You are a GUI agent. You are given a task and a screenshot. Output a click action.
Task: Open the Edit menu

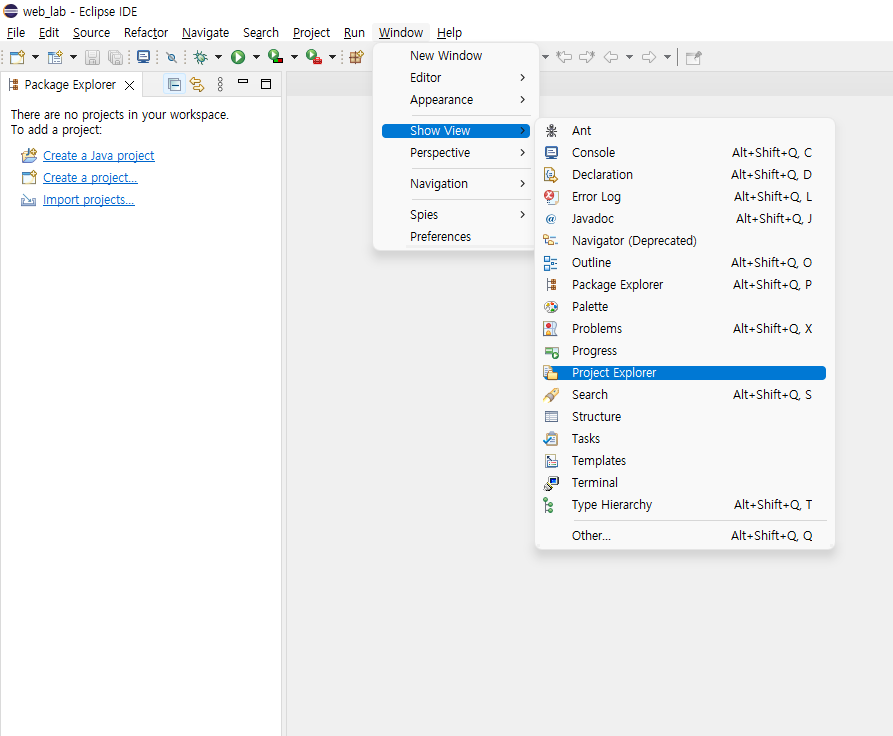(49, 32)
